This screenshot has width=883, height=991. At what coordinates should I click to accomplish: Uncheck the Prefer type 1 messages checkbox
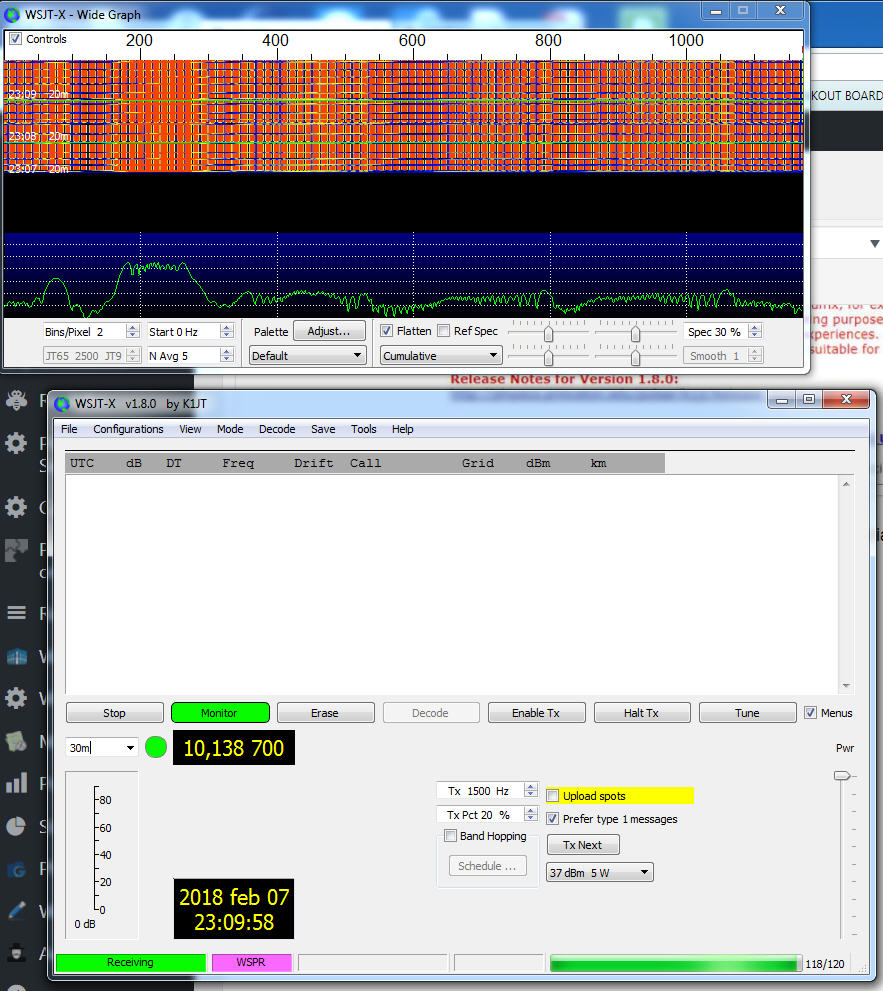pyautogui.click(x=552, y=818)
